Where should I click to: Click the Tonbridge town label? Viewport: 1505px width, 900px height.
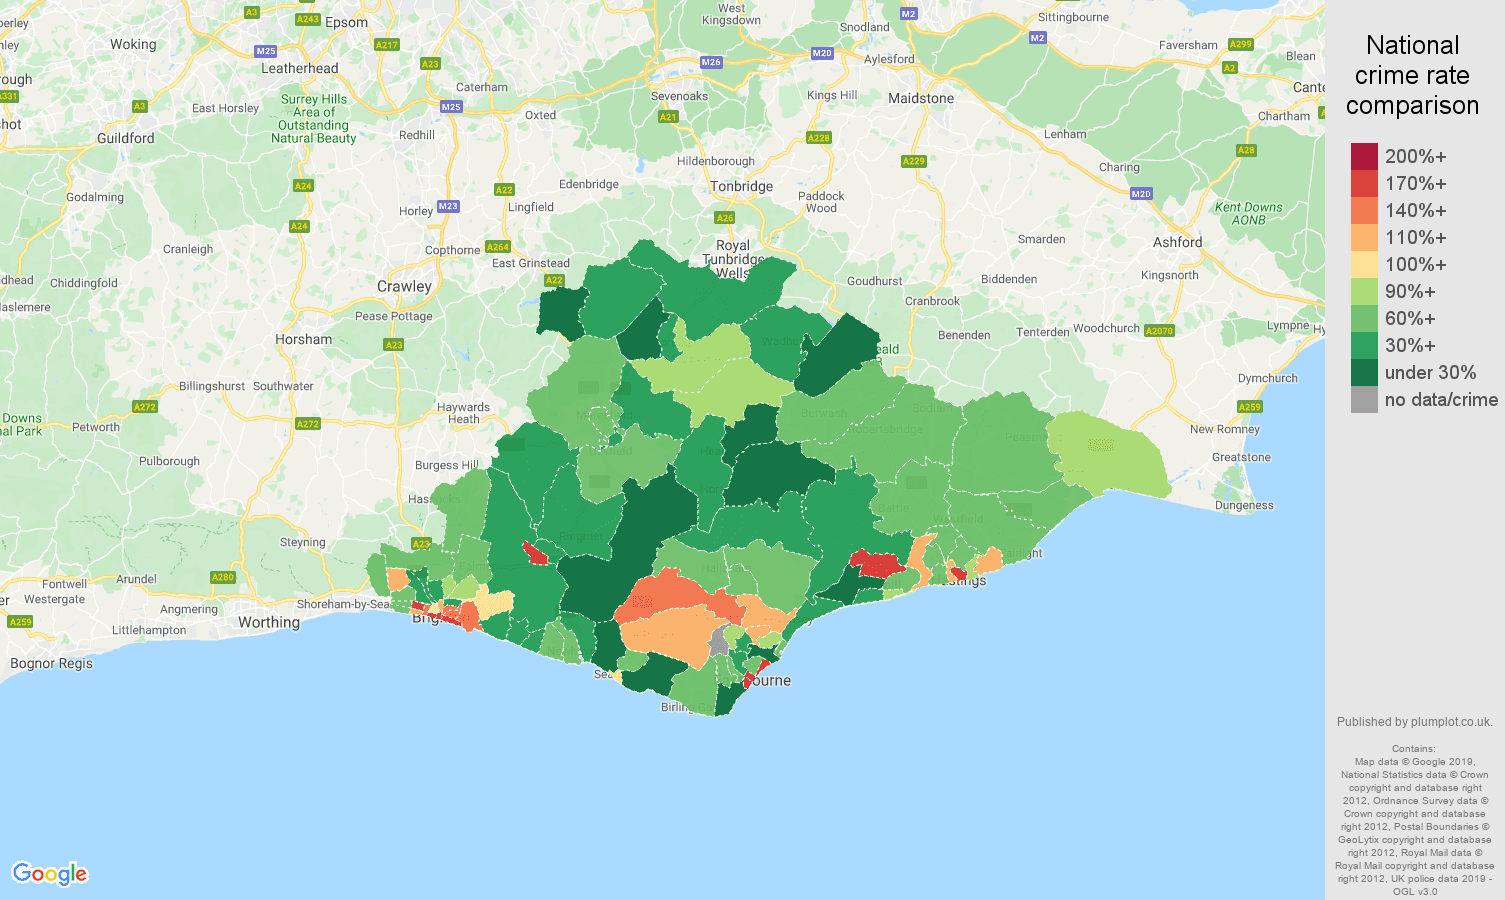[741, 186]
